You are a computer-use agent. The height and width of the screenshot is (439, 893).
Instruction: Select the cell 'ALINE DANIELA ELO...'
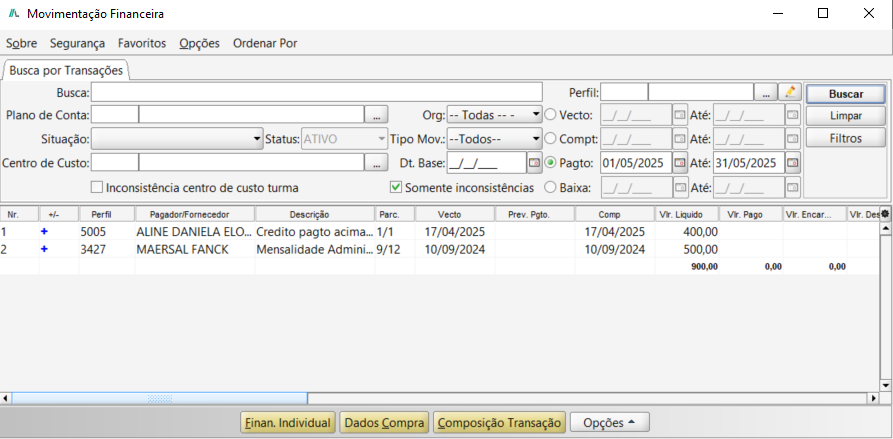[x=195, y=232]
